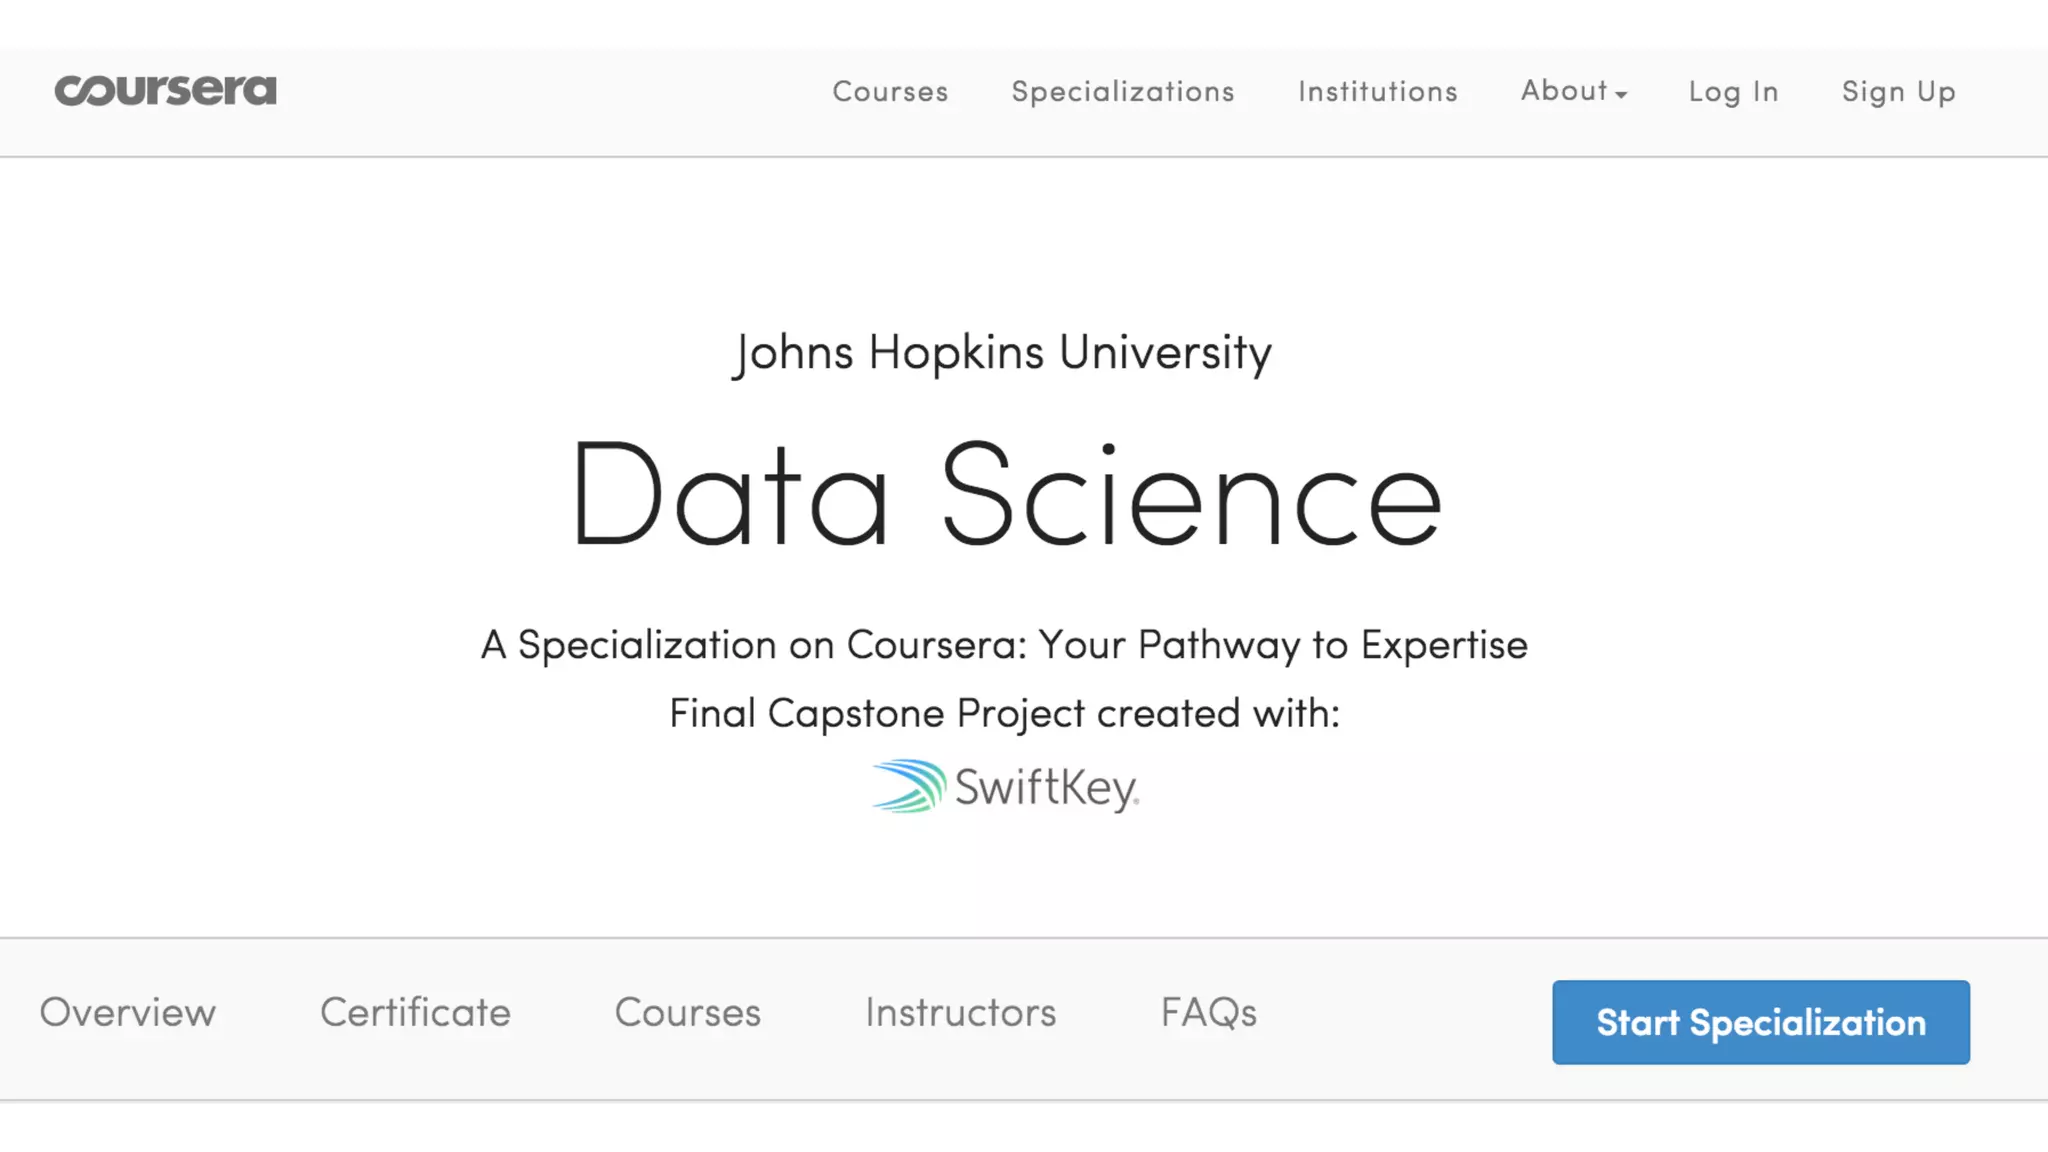The image size is (2048, 1152).
Task: Open the Courses tab in the lower bar
Action: point(688,1013)
